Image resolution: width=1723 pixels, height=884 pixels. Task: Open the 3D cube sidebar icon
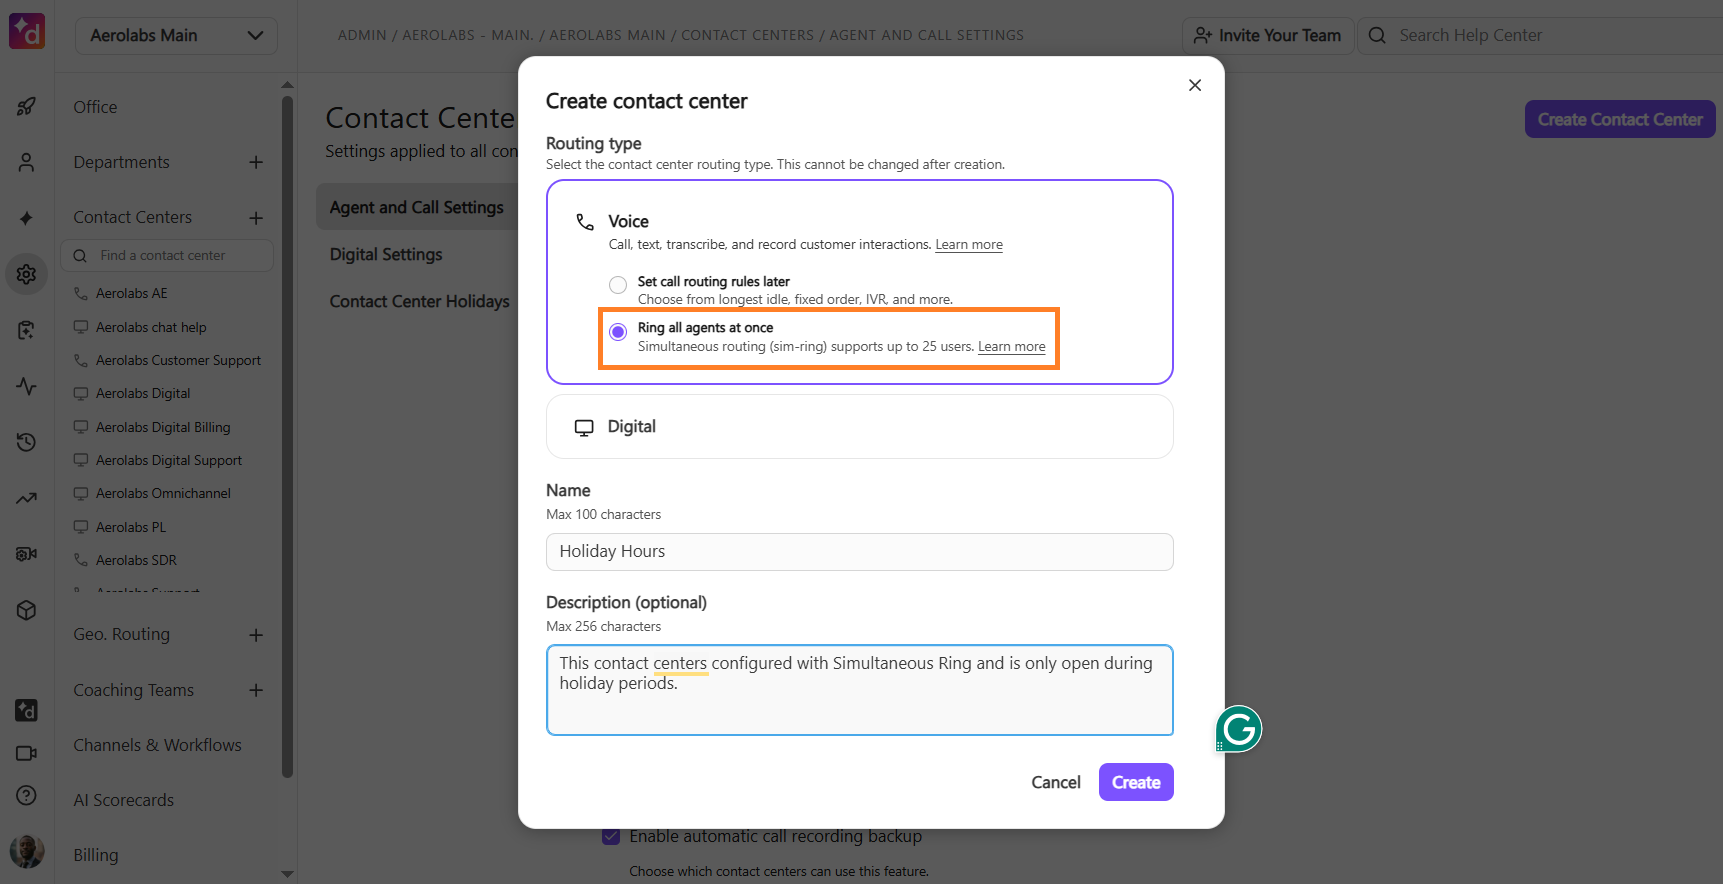(27, 610)
